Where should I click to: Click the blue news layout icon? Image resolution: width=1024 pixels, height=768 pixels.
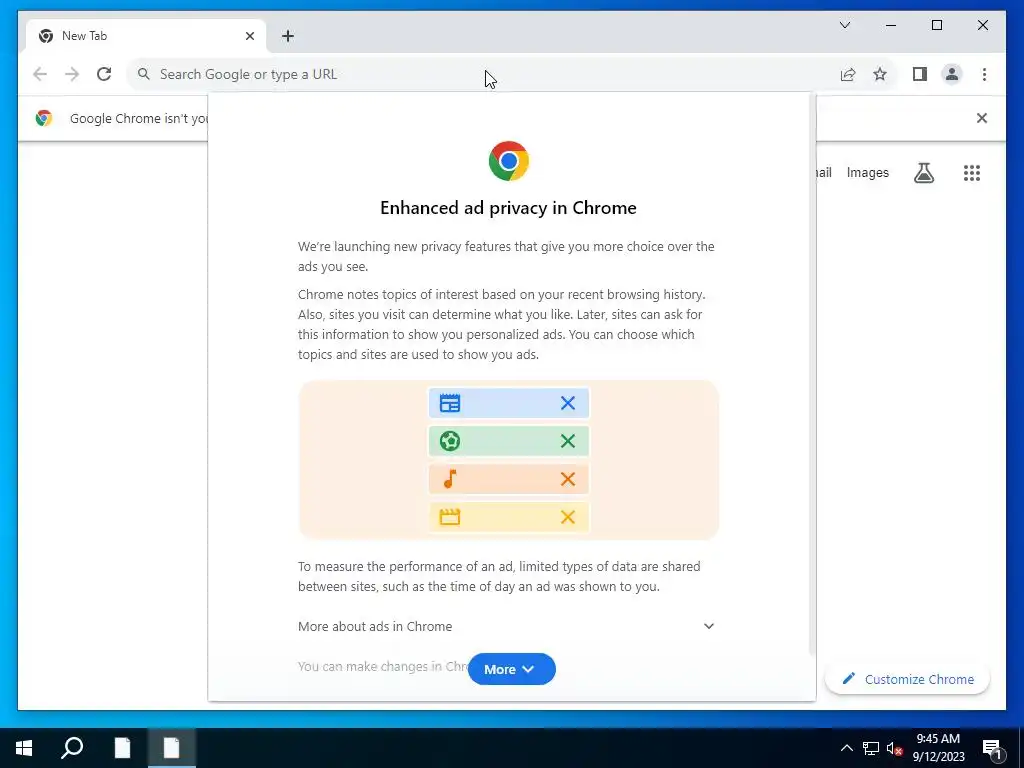point(449,403)
